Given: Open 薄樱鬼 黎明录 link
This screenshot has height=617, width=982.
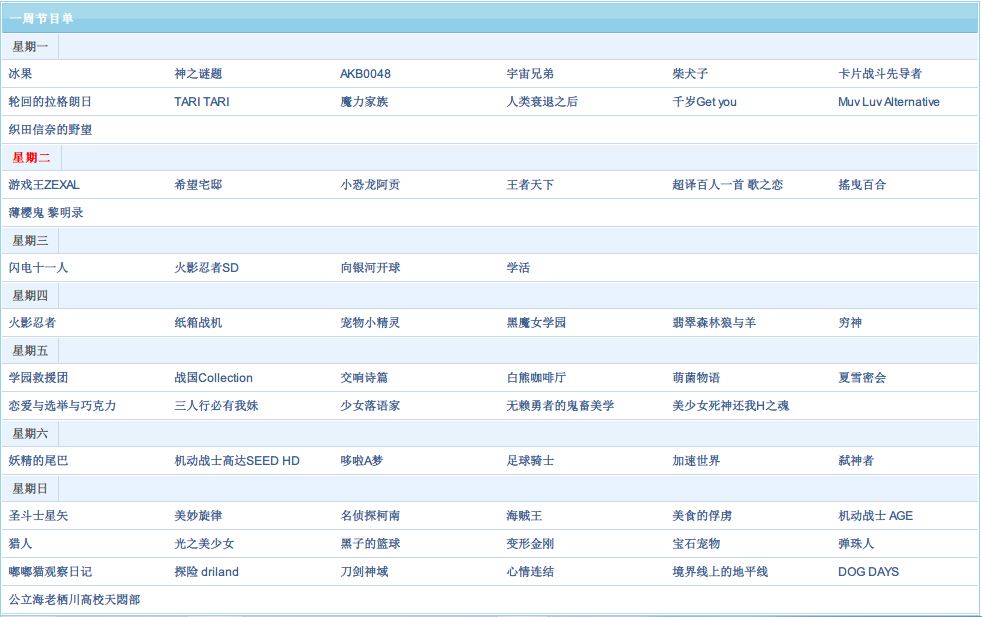Looking at the screenshot, I should point(46,212).
